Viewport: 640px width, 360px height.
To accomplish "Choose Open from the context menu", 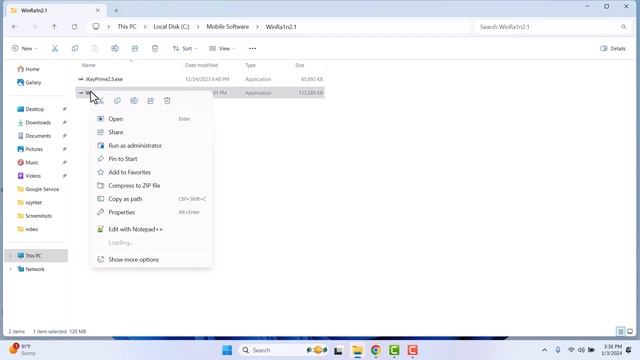I will 151,119.
